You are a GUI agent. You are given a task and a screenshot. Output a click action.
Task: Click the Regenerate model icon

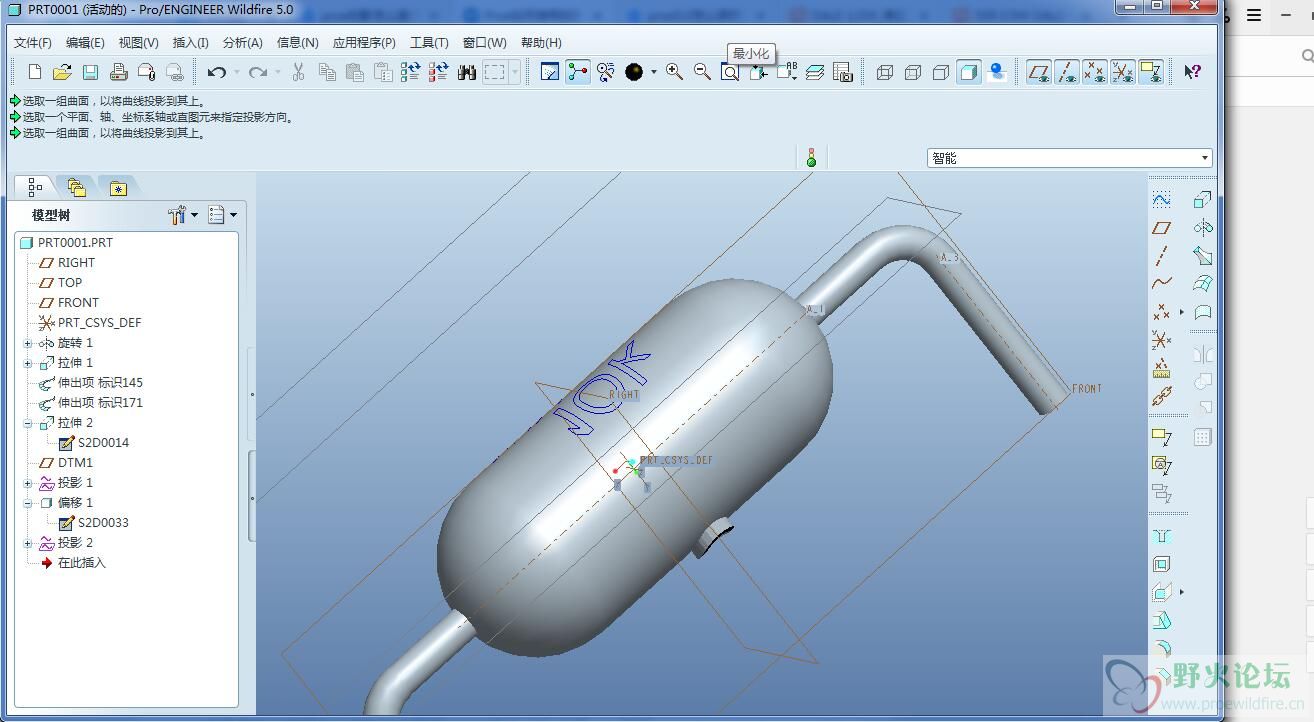pos(410,72)
